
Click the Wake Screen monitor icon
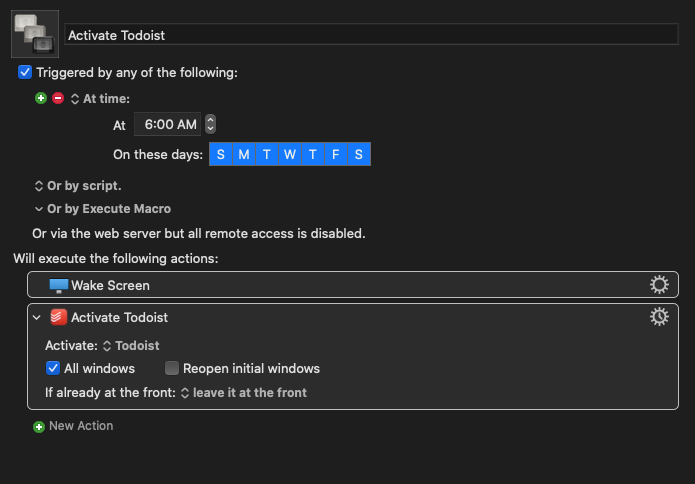tap(59, 285)
